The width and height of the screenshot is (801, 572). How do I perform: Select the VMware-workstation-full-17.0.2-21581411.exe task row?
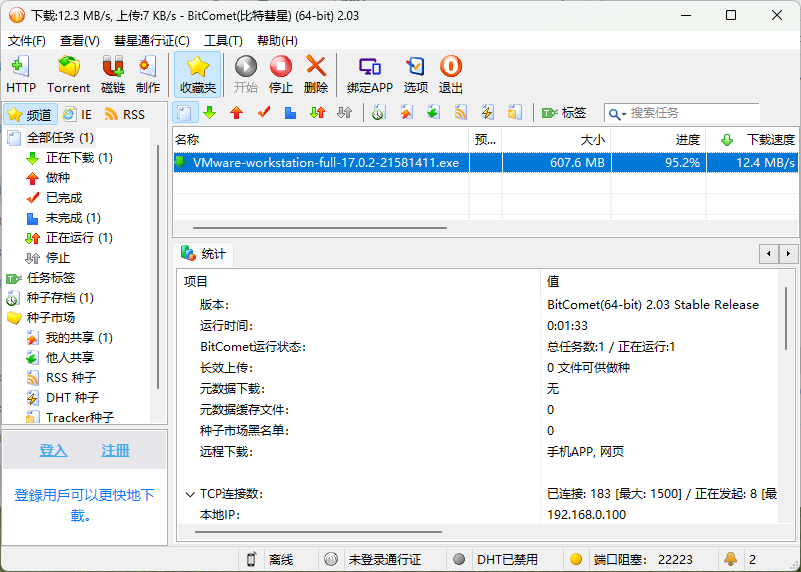pos(485,163)
